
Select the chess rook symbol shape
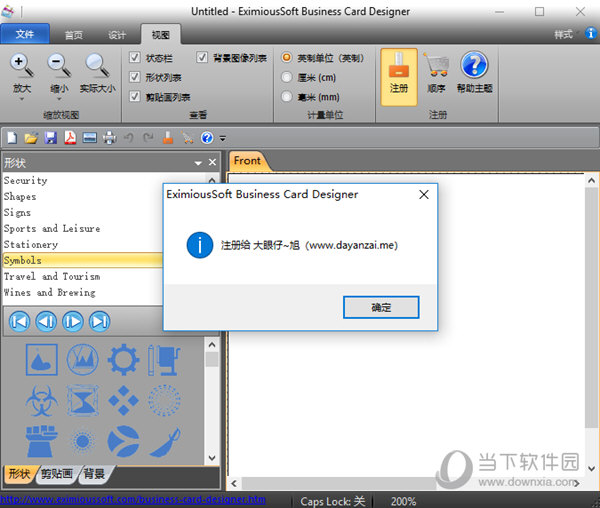(42, 441)
